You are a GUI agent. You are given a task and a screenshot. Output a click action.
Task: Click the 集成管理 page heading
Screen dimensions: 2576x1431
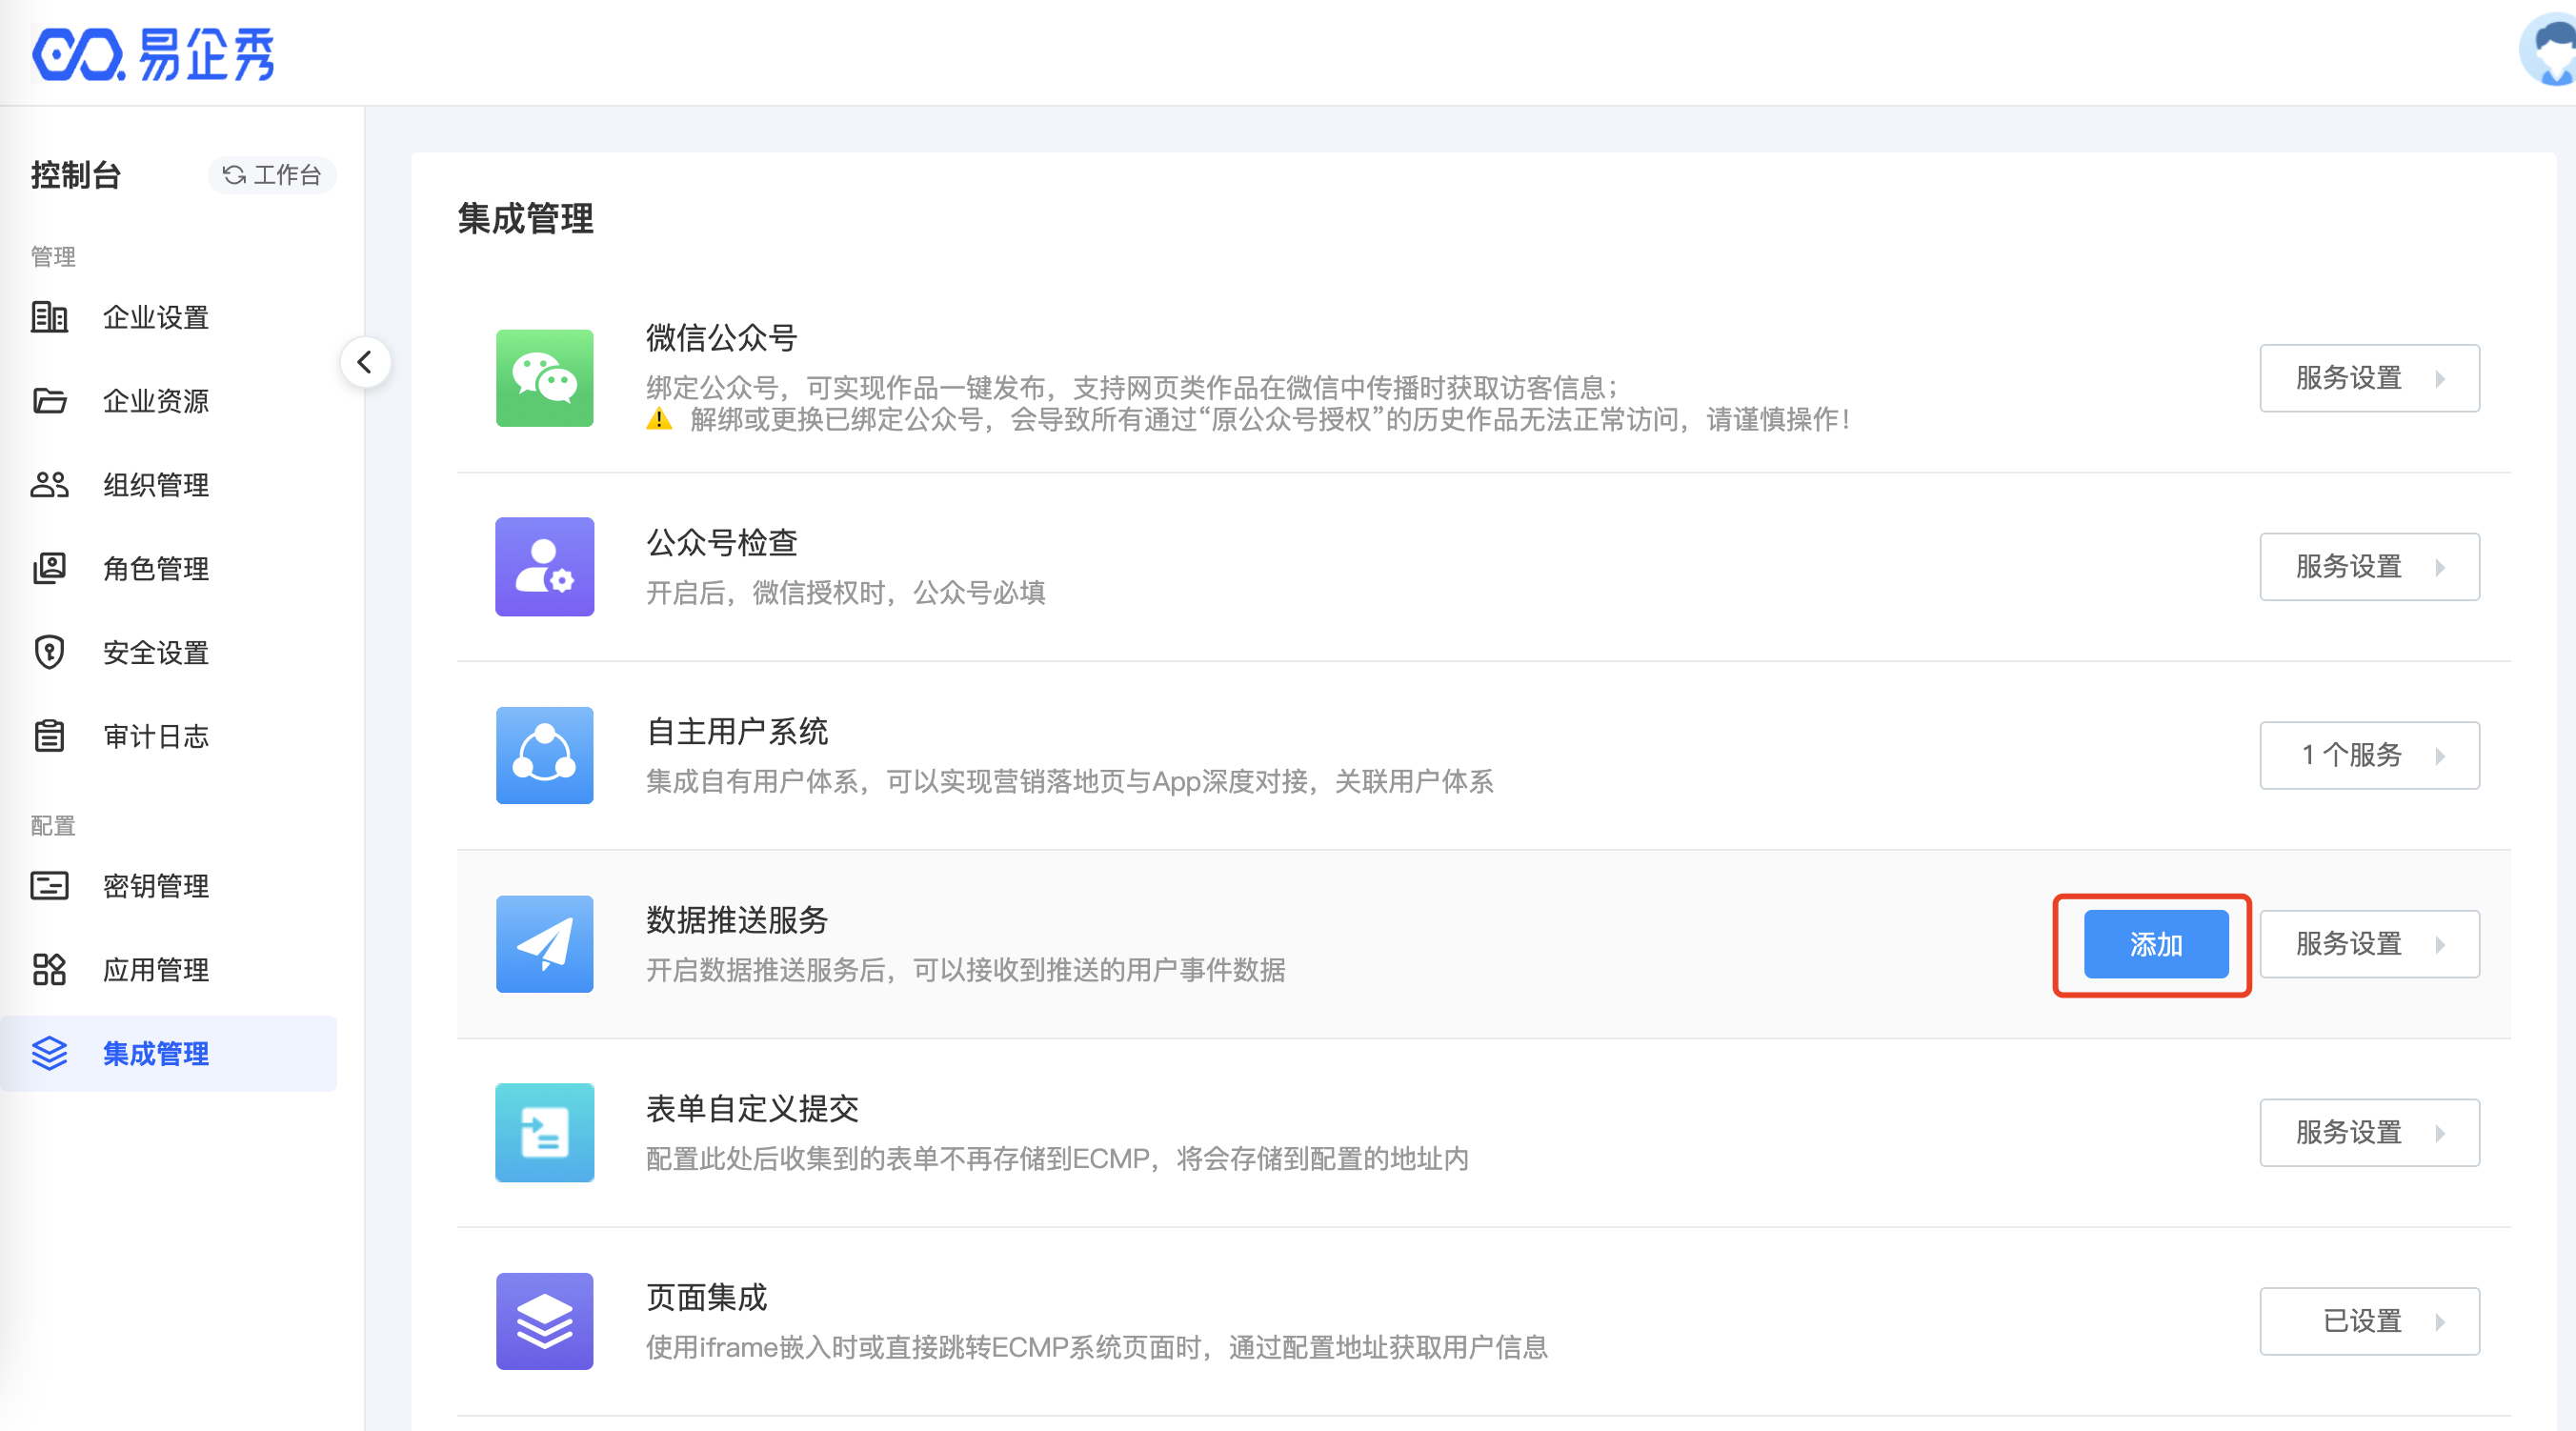point(526,218)
